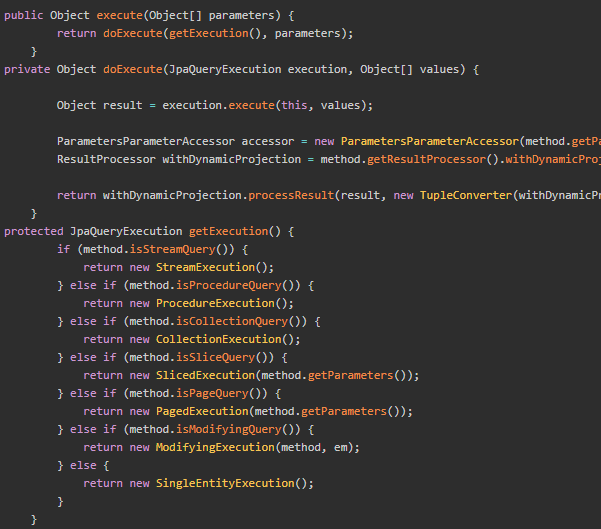Click 'getExecution' in the protected method declaration
Image resolution: width=601 pixels, height=529 pixels.
[x=228, y=232]
